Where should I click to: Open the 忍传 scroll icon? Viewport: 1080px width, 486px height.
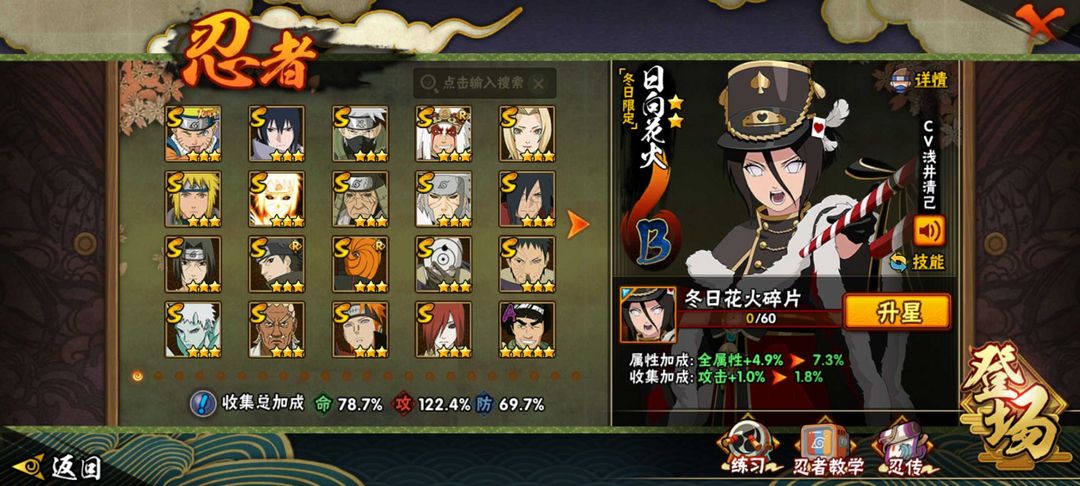coord(902,450)
